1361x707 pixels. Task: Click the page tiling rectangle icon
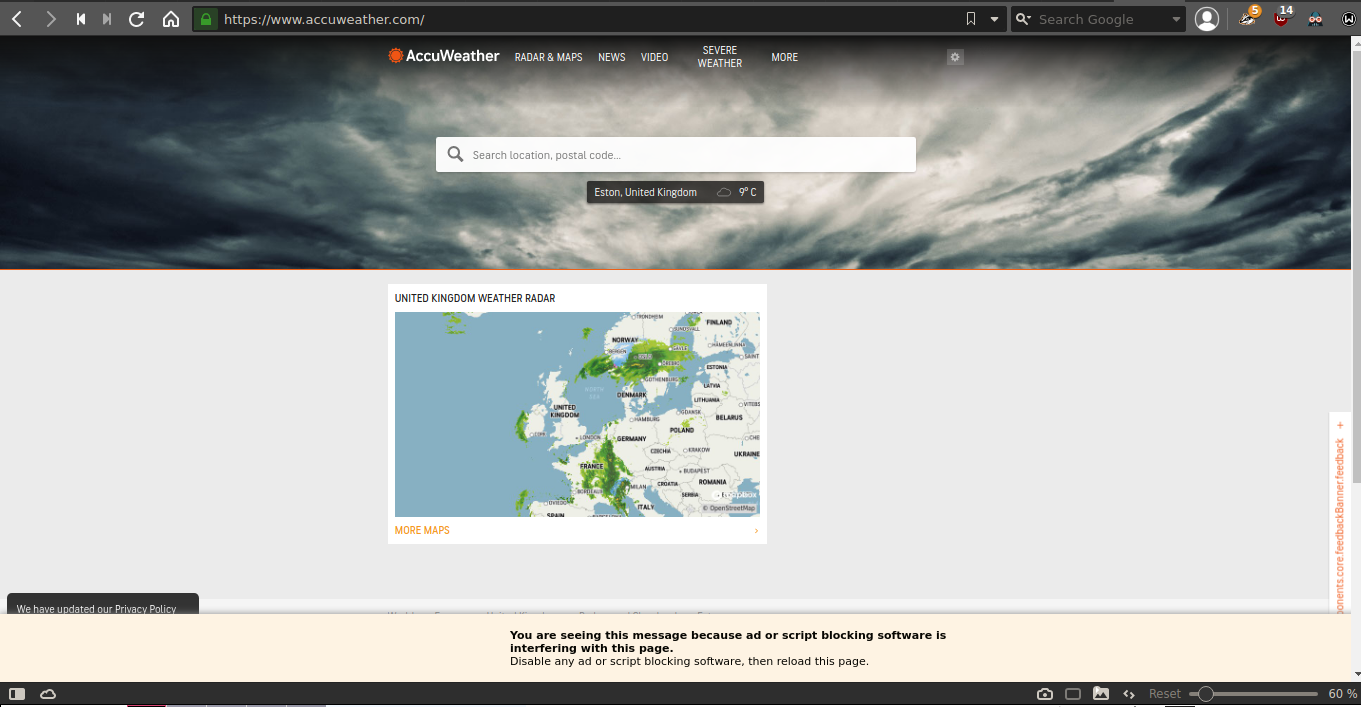point(1073,694)
